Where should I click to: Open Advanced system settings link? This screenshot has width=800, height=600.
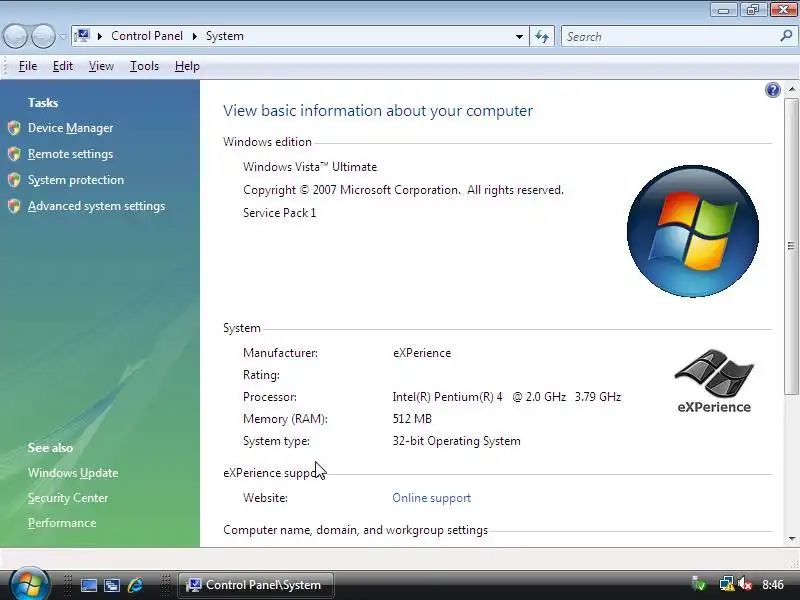[x=96, y=206]
